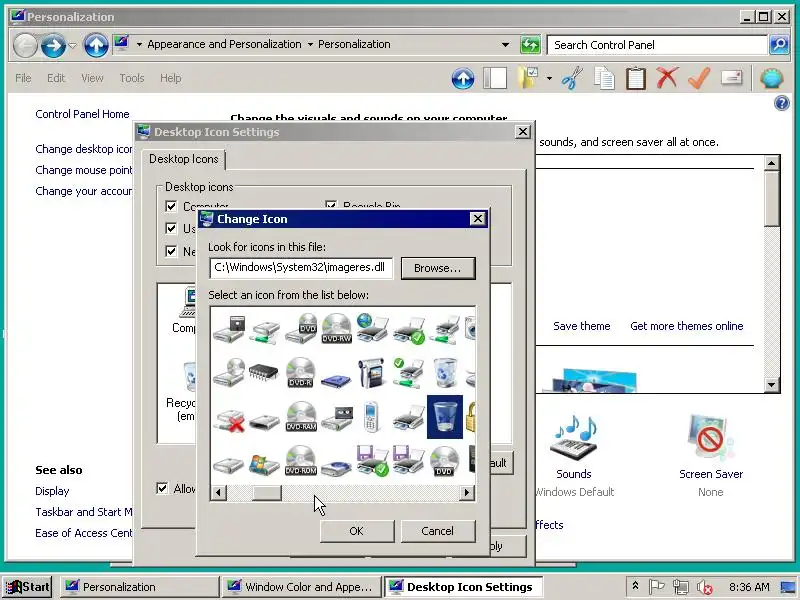Pick the floppy disk drive icon

coord(229,329)
